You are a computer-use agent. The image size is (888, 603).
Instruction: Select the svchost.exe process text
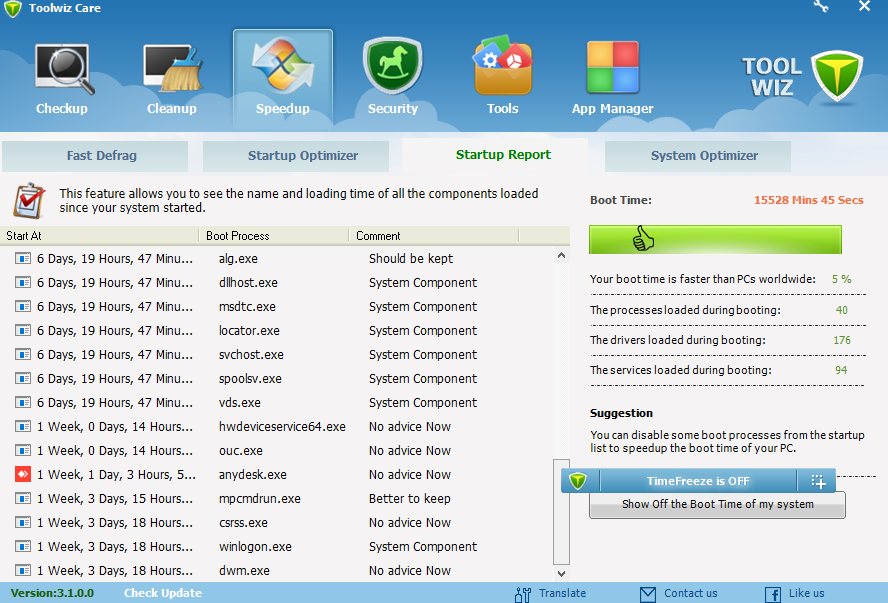coord(251,354)
